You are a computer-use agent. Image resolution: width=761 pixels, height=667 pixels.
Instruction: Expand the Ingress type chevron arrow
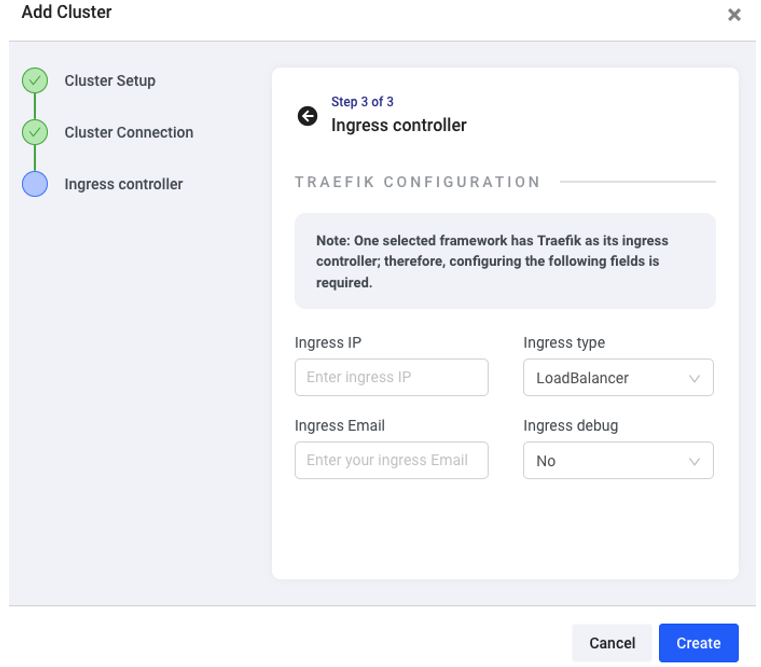click(694, 378)
